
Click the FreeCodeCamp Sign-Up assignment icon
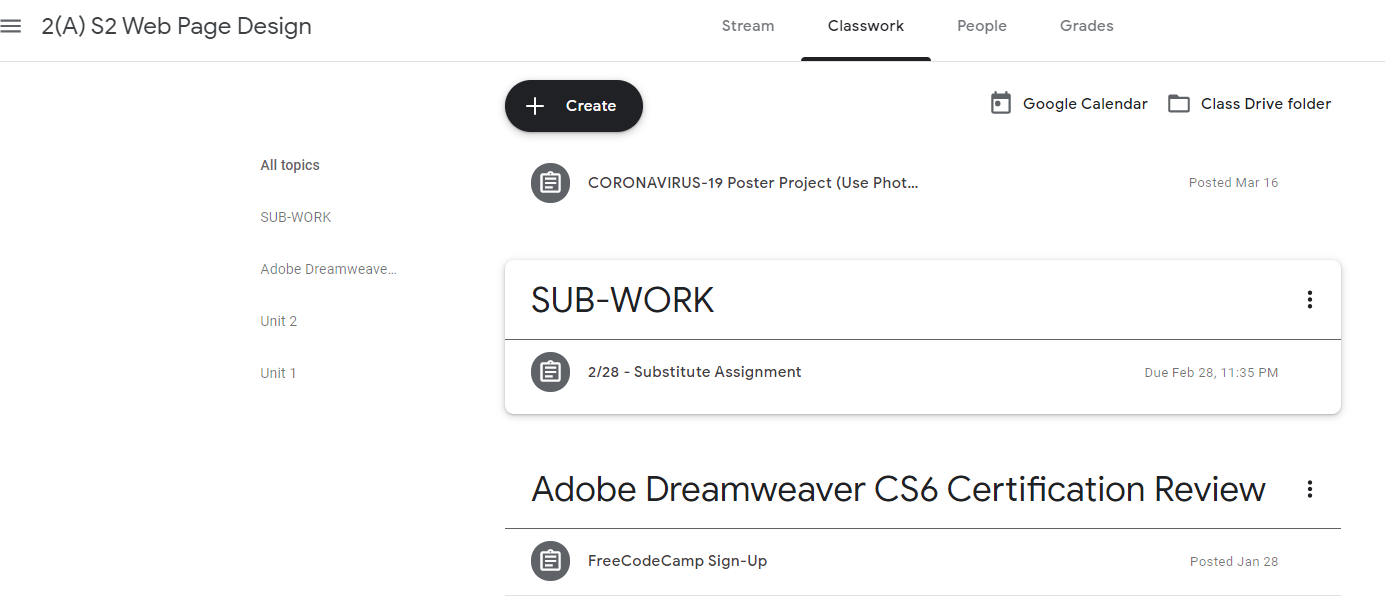point(550,561)
